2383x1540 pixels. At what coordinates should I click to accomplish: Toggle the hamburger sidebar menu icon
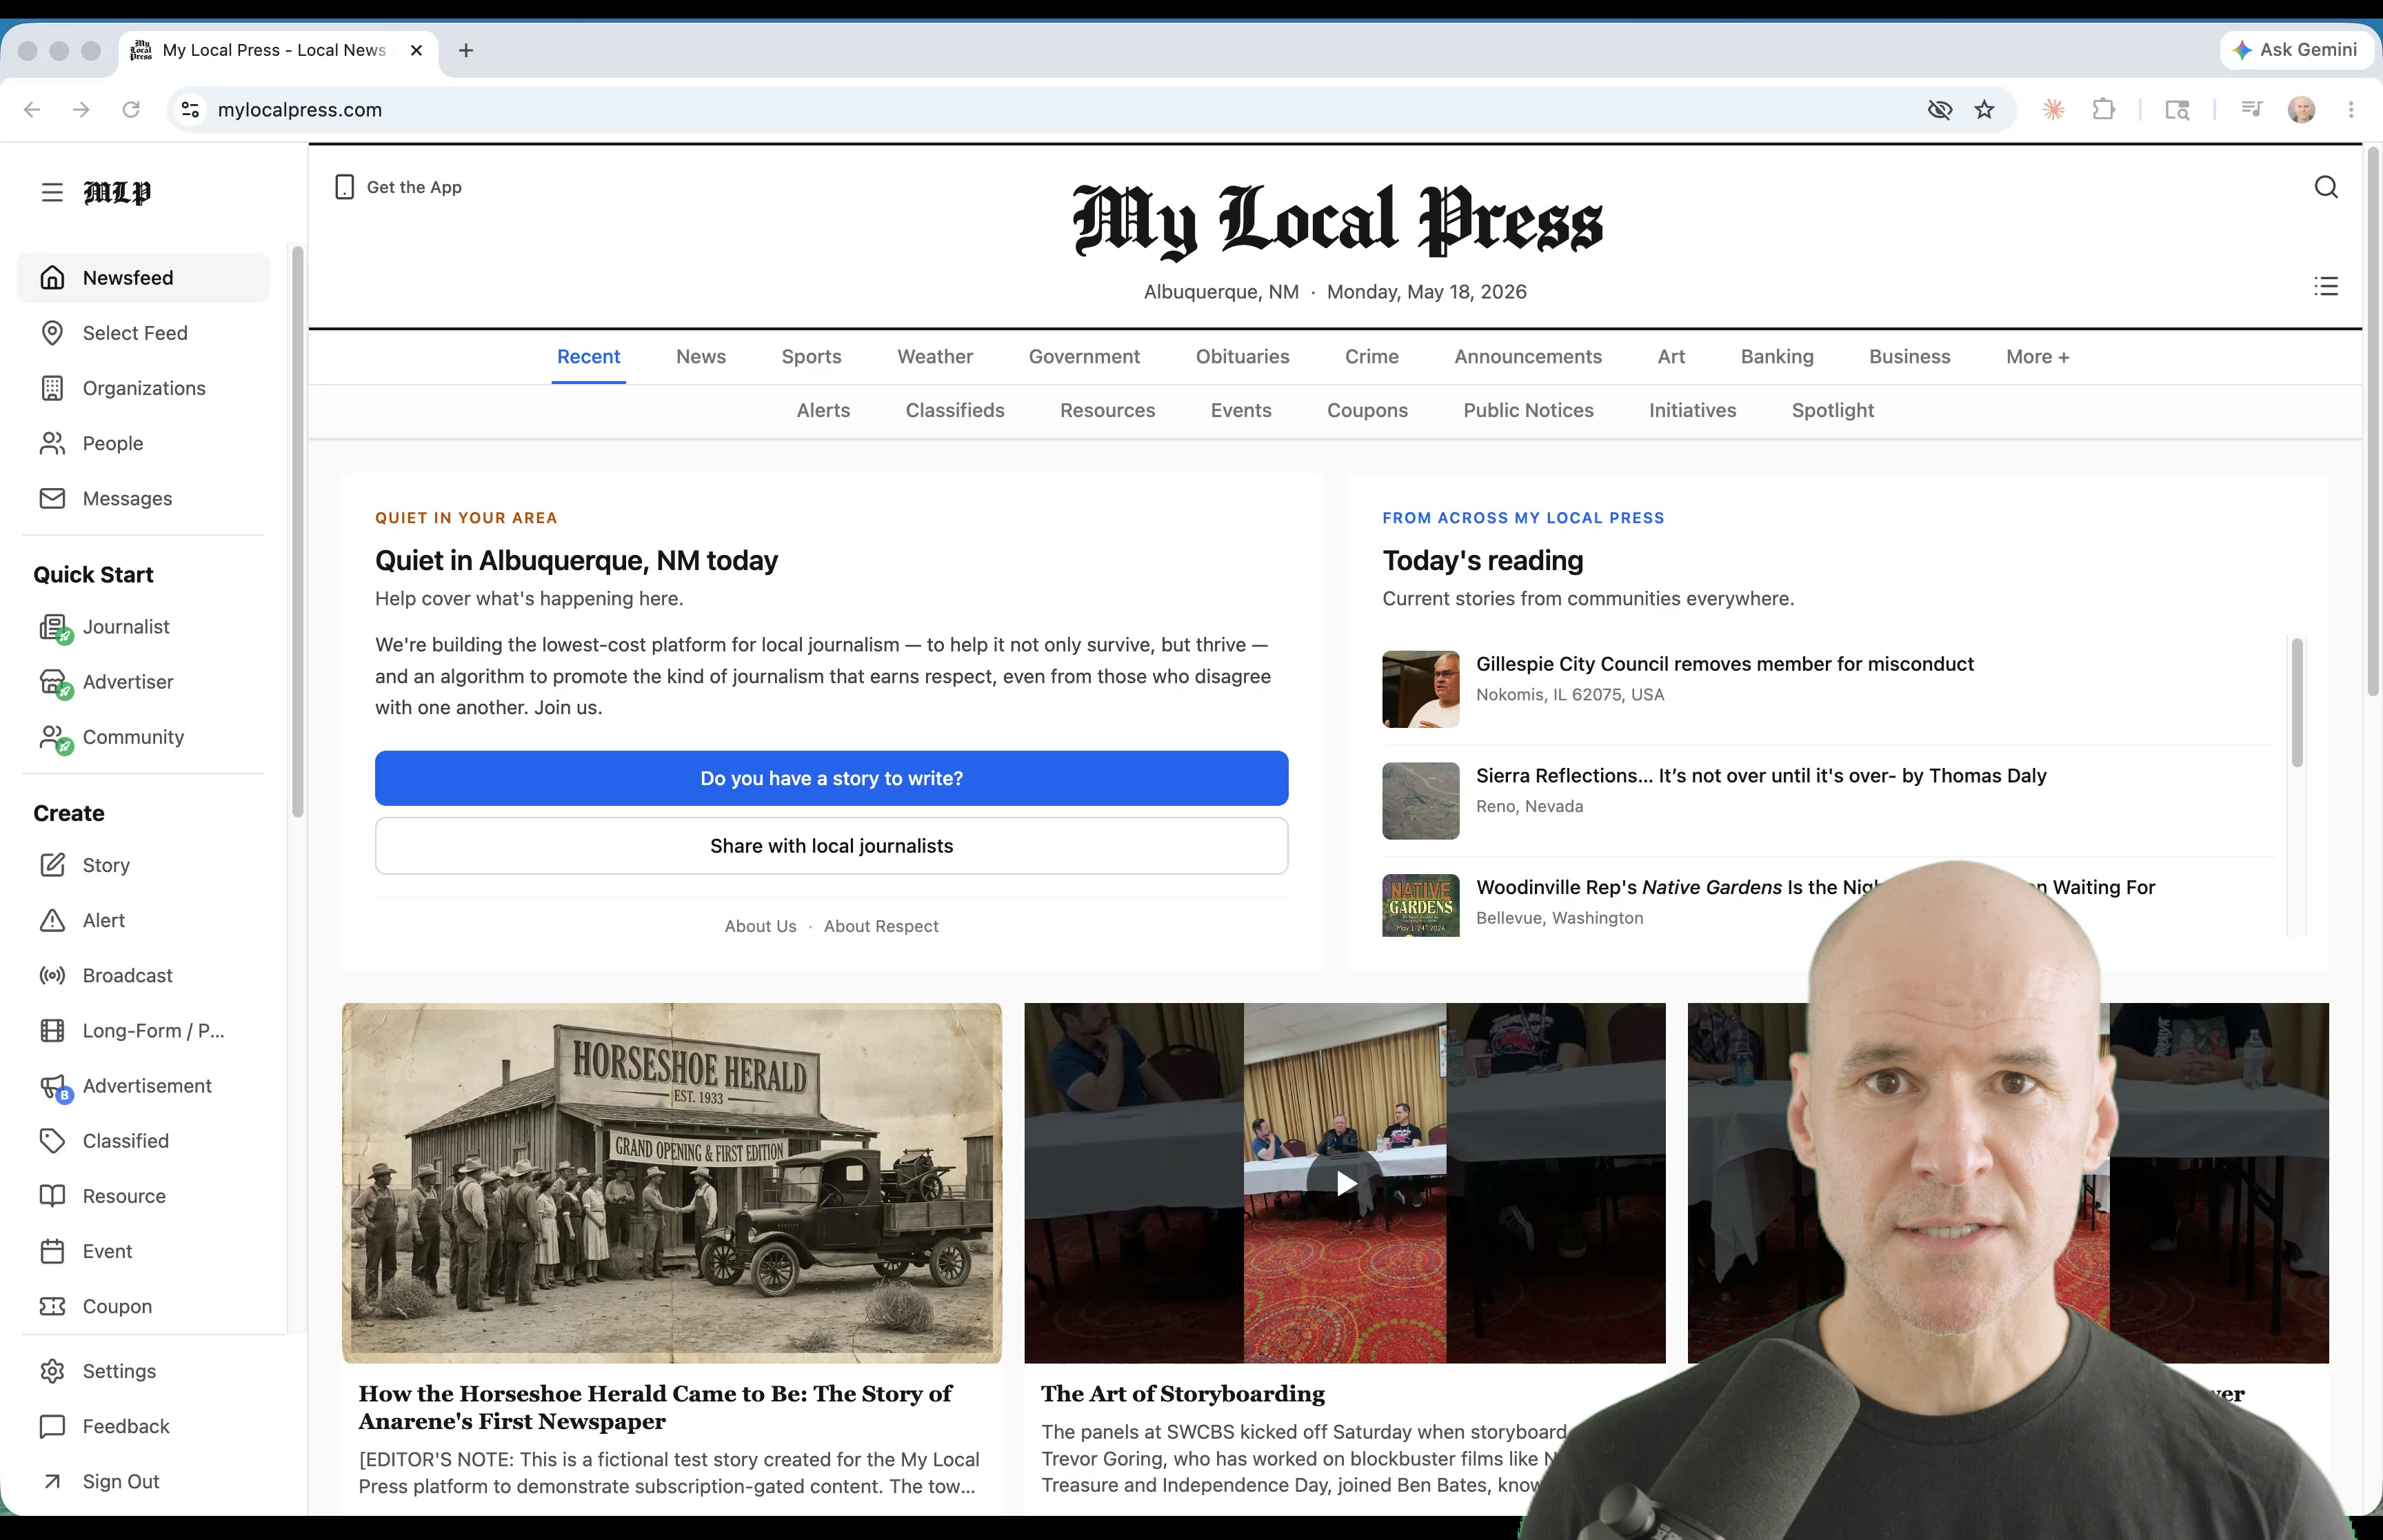coord(52,192)
